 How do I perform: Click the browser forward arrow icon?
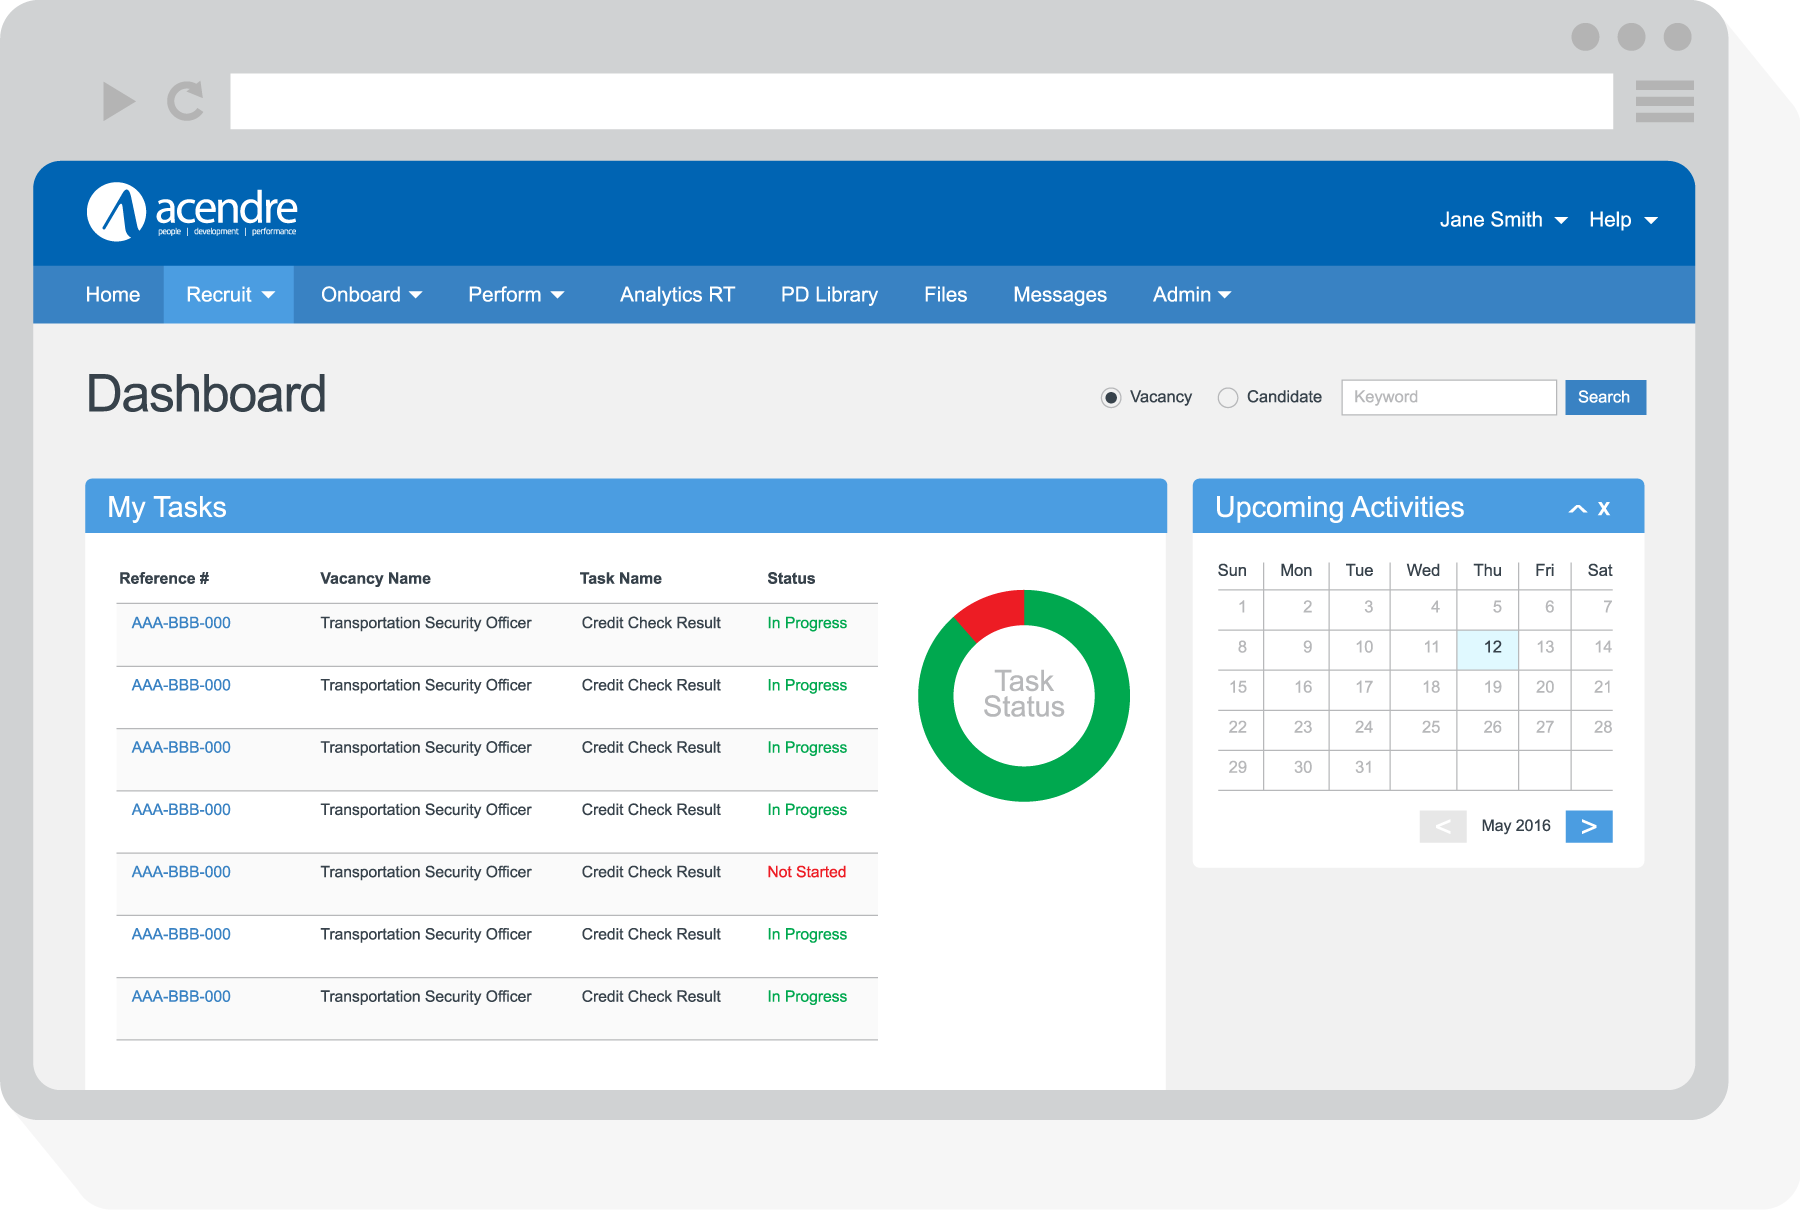(x=119, y=101)
